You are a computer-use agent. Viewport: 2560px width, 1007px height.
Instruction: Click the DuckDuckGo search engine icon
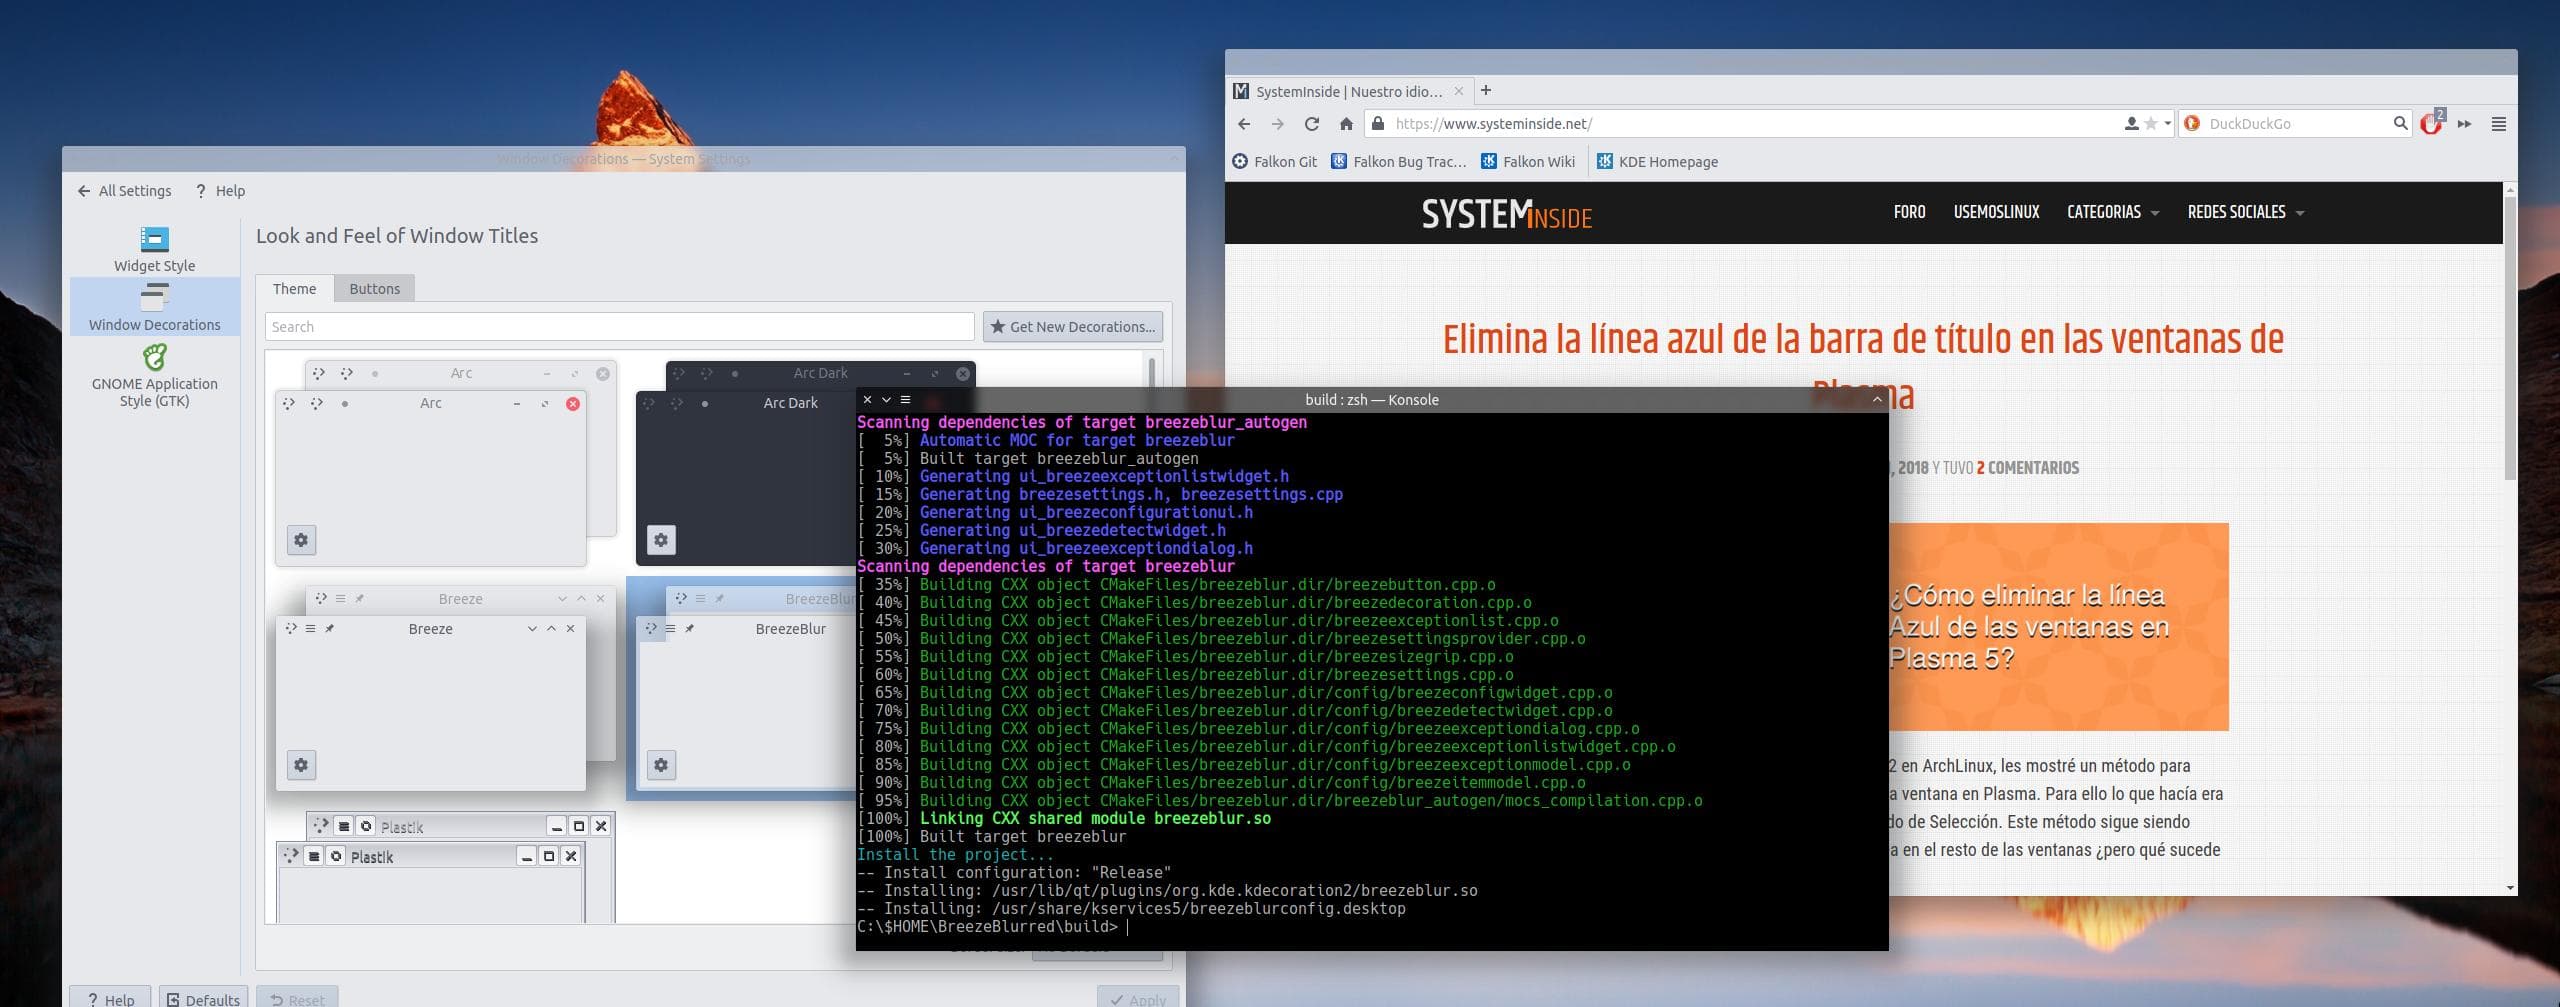coord(2192,123)
